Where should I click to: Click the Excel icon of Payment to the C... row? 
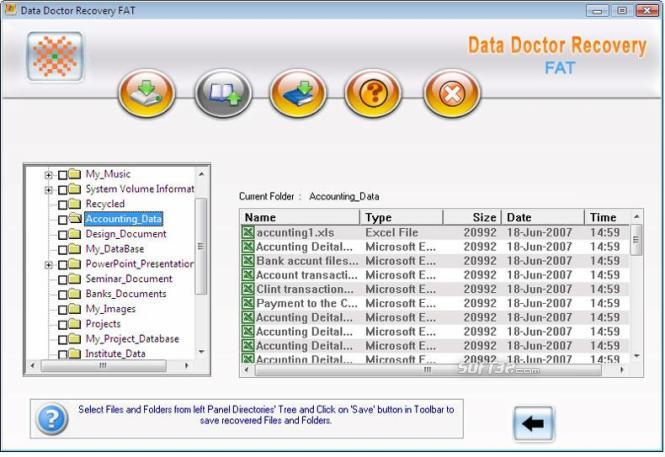pyautogui.click(x=248, y=303)
